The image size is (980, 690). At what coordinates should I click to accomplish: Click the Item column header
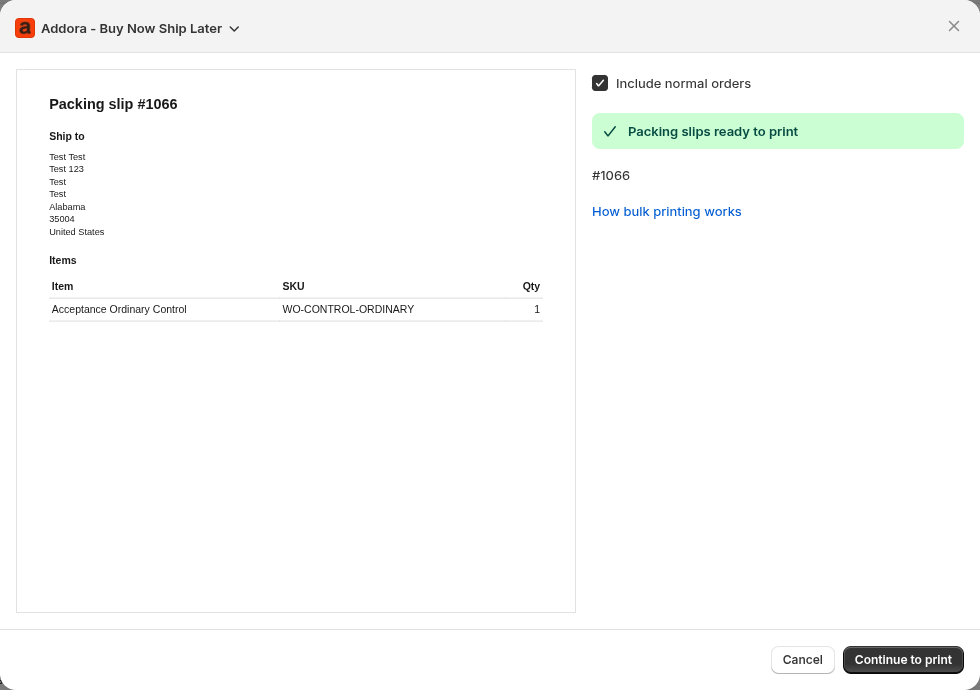click(62, 286)
